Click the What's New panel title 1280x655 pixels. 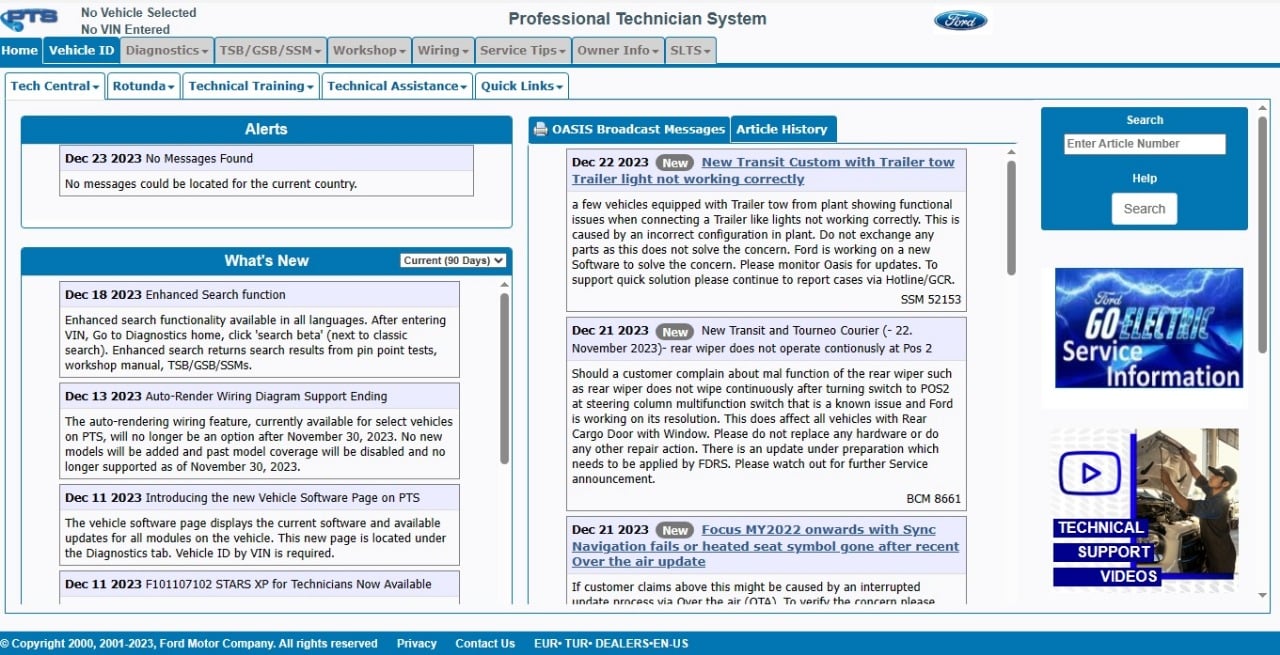click(266, 261)
